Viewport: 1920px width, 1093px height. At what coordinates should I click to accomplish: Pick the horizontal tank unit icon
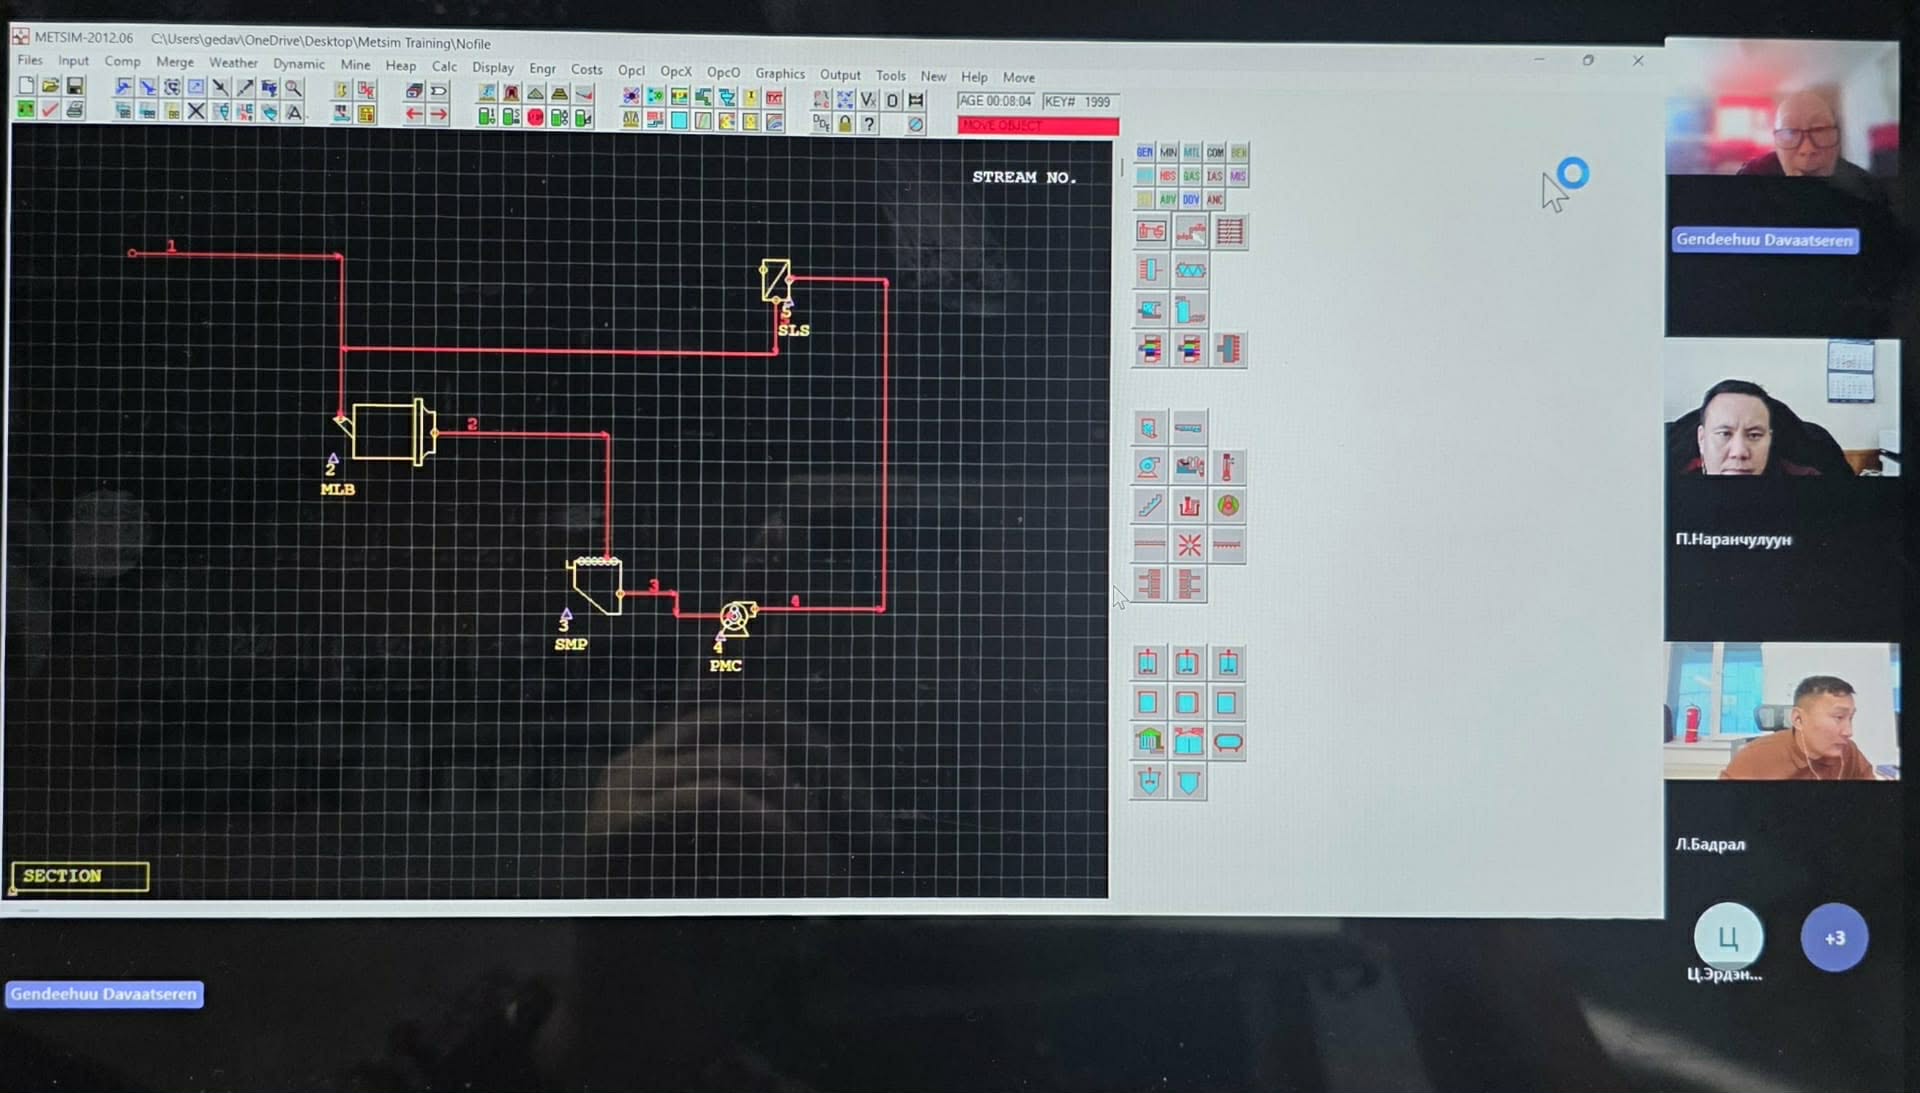tap(1228, 742)
